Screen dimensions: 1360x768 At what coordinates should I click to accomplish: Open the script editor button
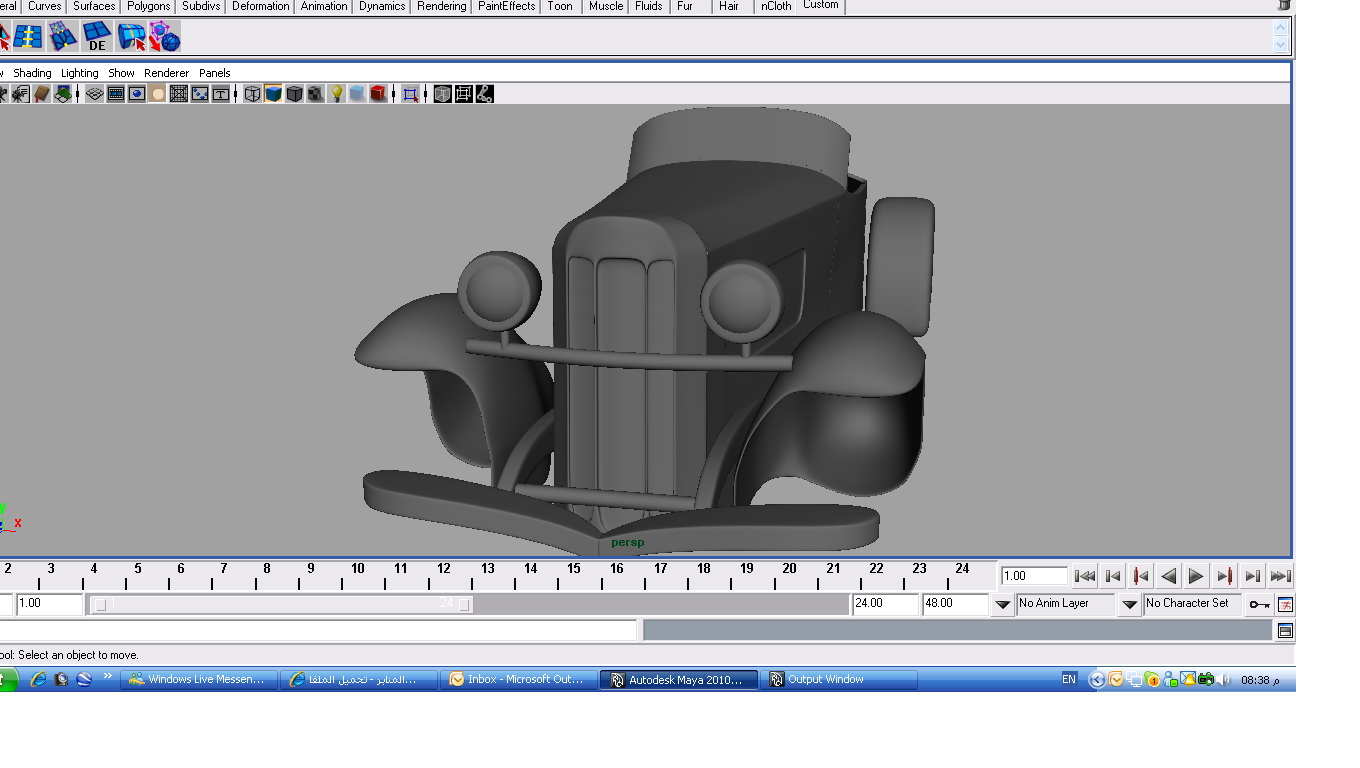pyautogui.click(x=1286, y=631)
